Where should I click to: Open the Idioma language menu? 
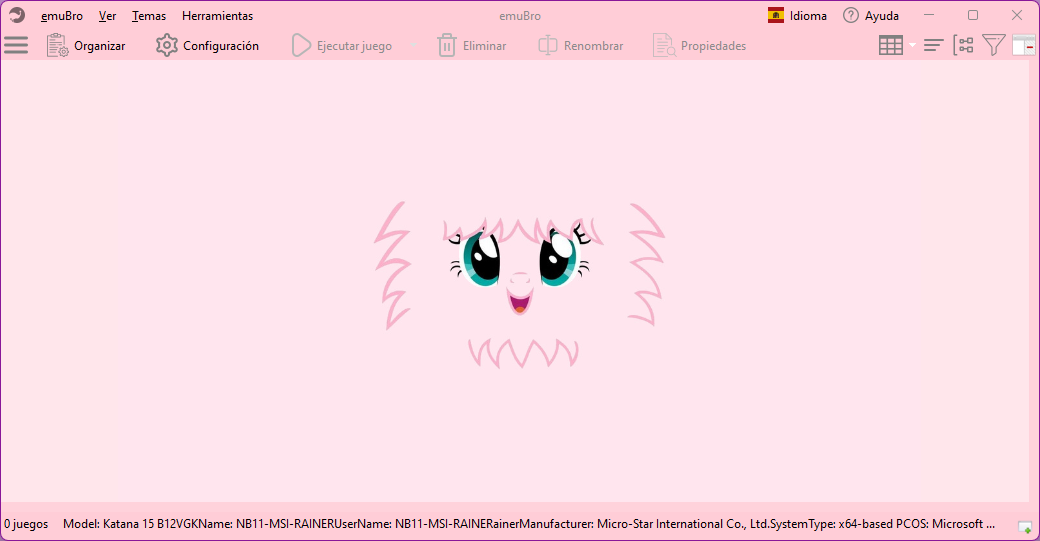pyautogui.click(x=797, y=15)
